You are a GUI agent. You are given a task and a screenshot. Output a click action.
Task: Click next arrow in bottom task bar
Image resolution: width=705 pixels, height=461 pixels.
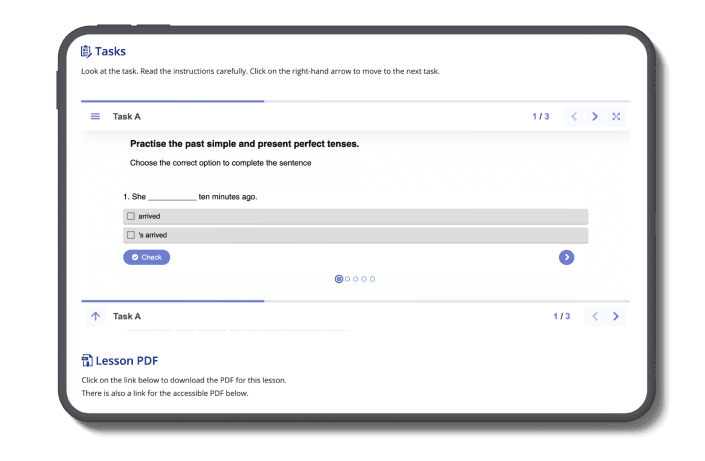click(x=616, y=316)
